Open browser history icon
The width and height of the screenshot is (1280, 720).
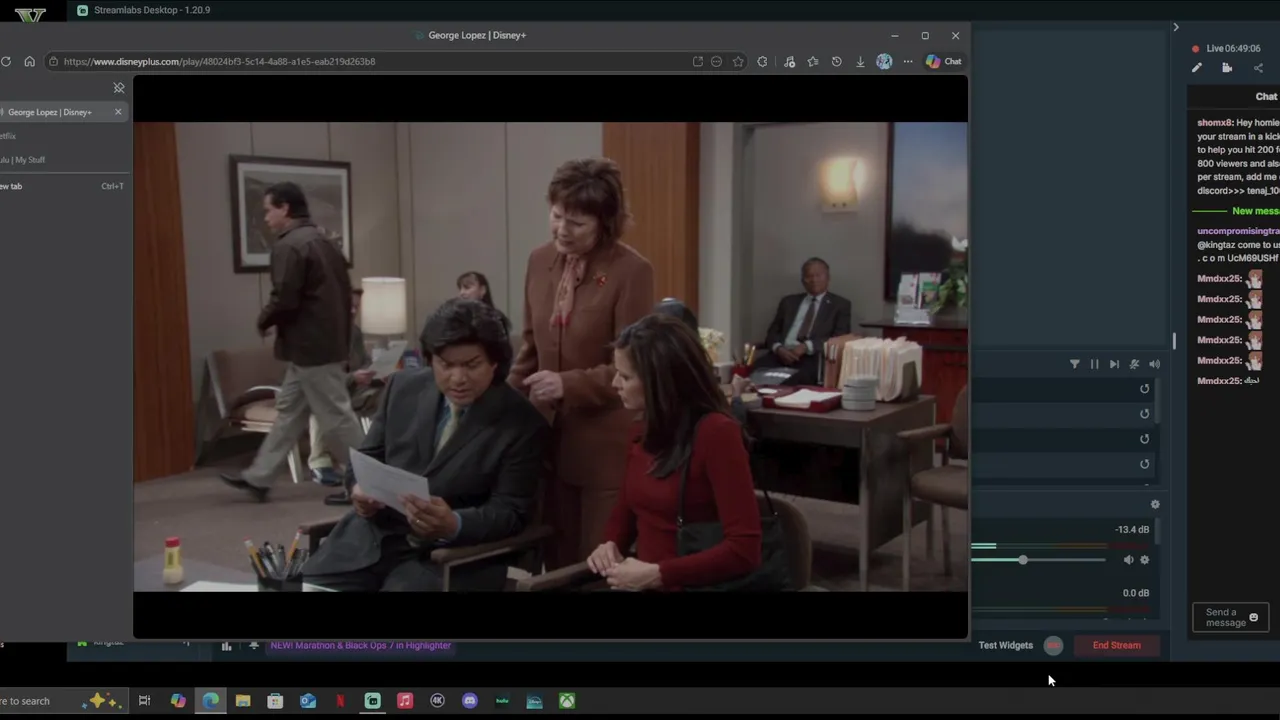click(836, 61)
